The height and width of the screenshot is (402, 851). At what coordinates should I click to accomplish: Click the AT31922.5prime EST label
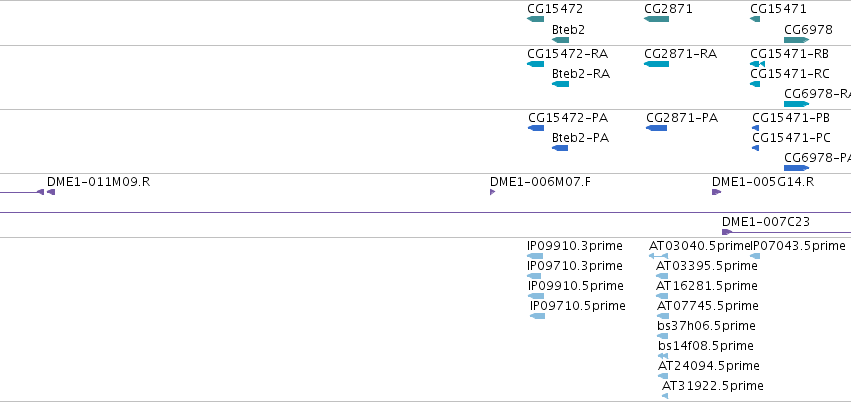[x=713, y=386]
